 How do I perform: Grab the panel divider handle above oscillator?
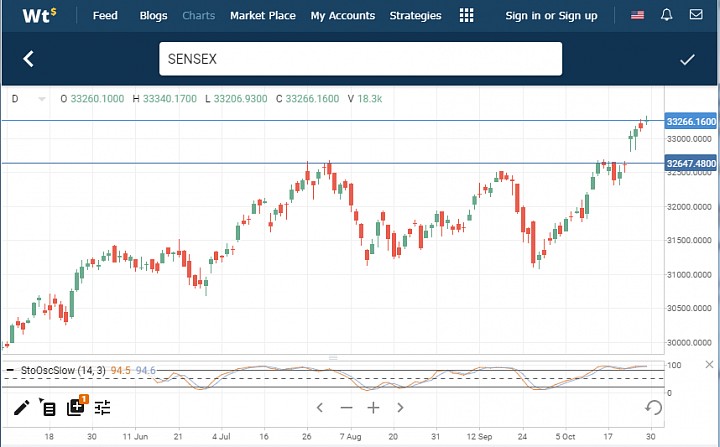333,358
